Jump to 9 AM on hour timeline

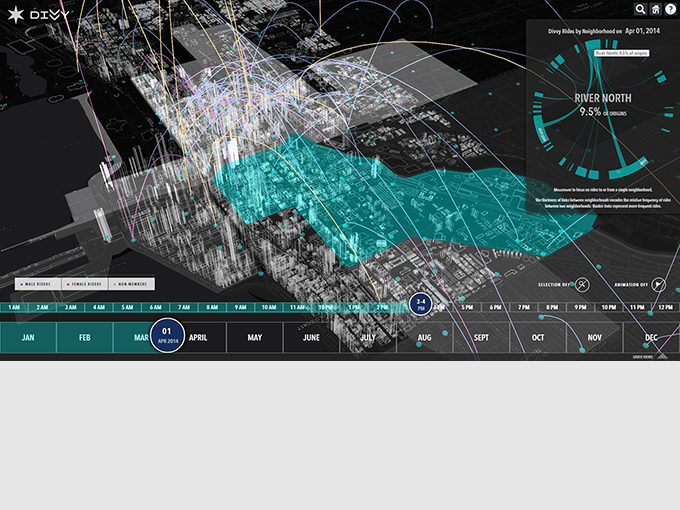tap(241, 307)
